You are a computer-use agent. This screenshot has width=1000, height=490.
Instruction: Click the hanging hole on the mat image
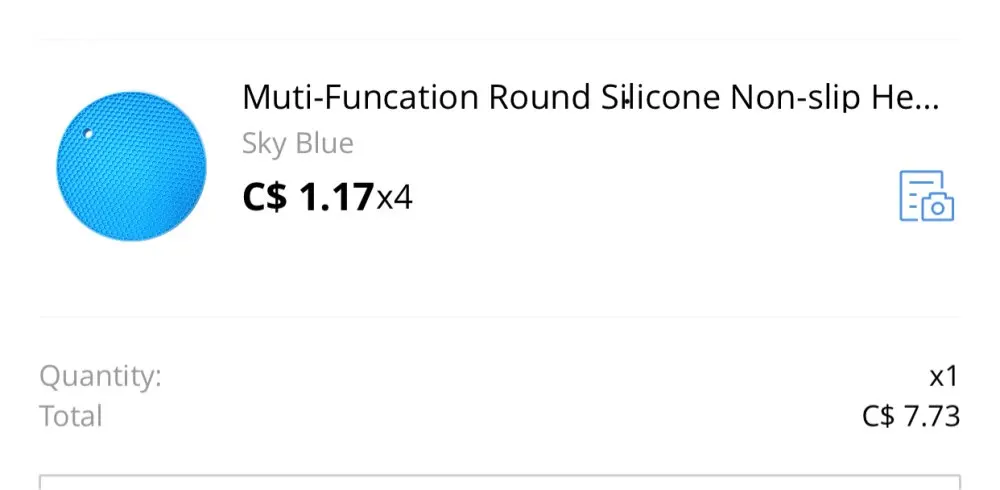(x=88, y=133)
